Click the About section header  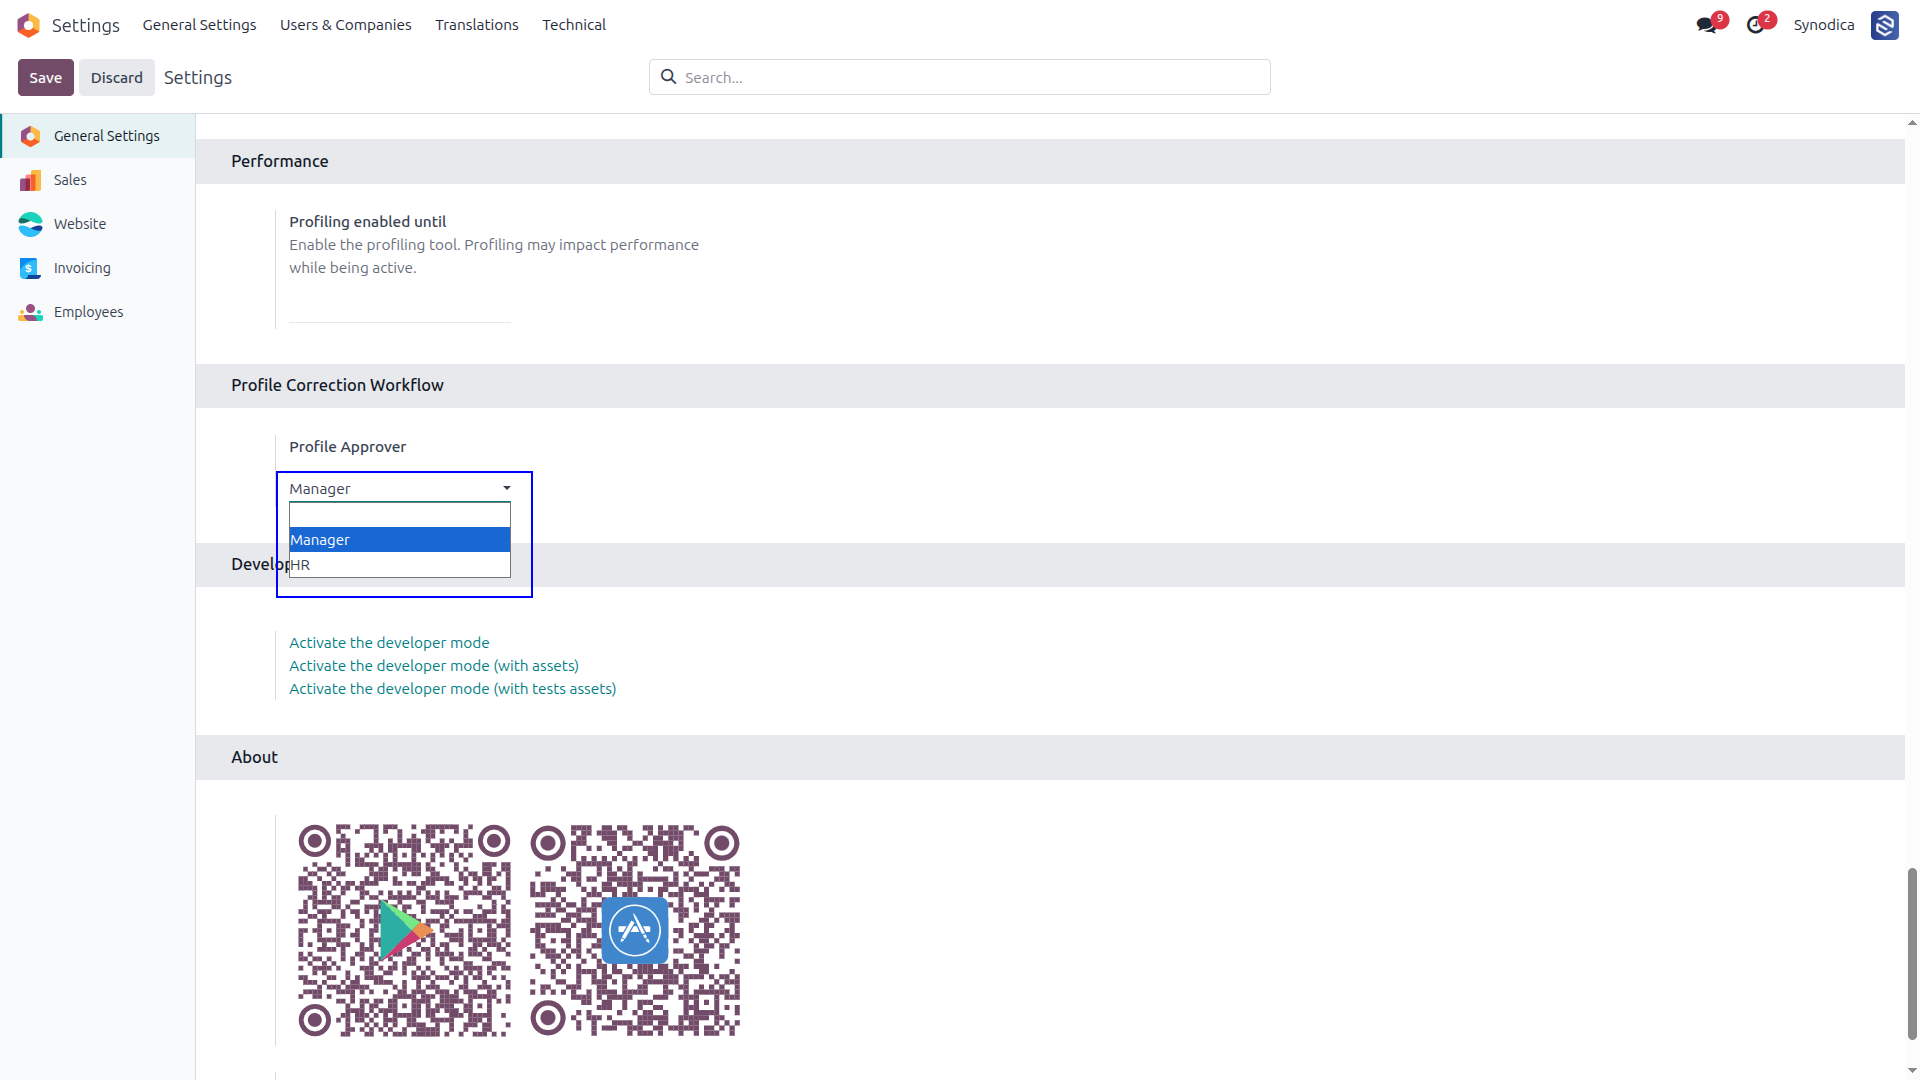(x=254, y=757)
